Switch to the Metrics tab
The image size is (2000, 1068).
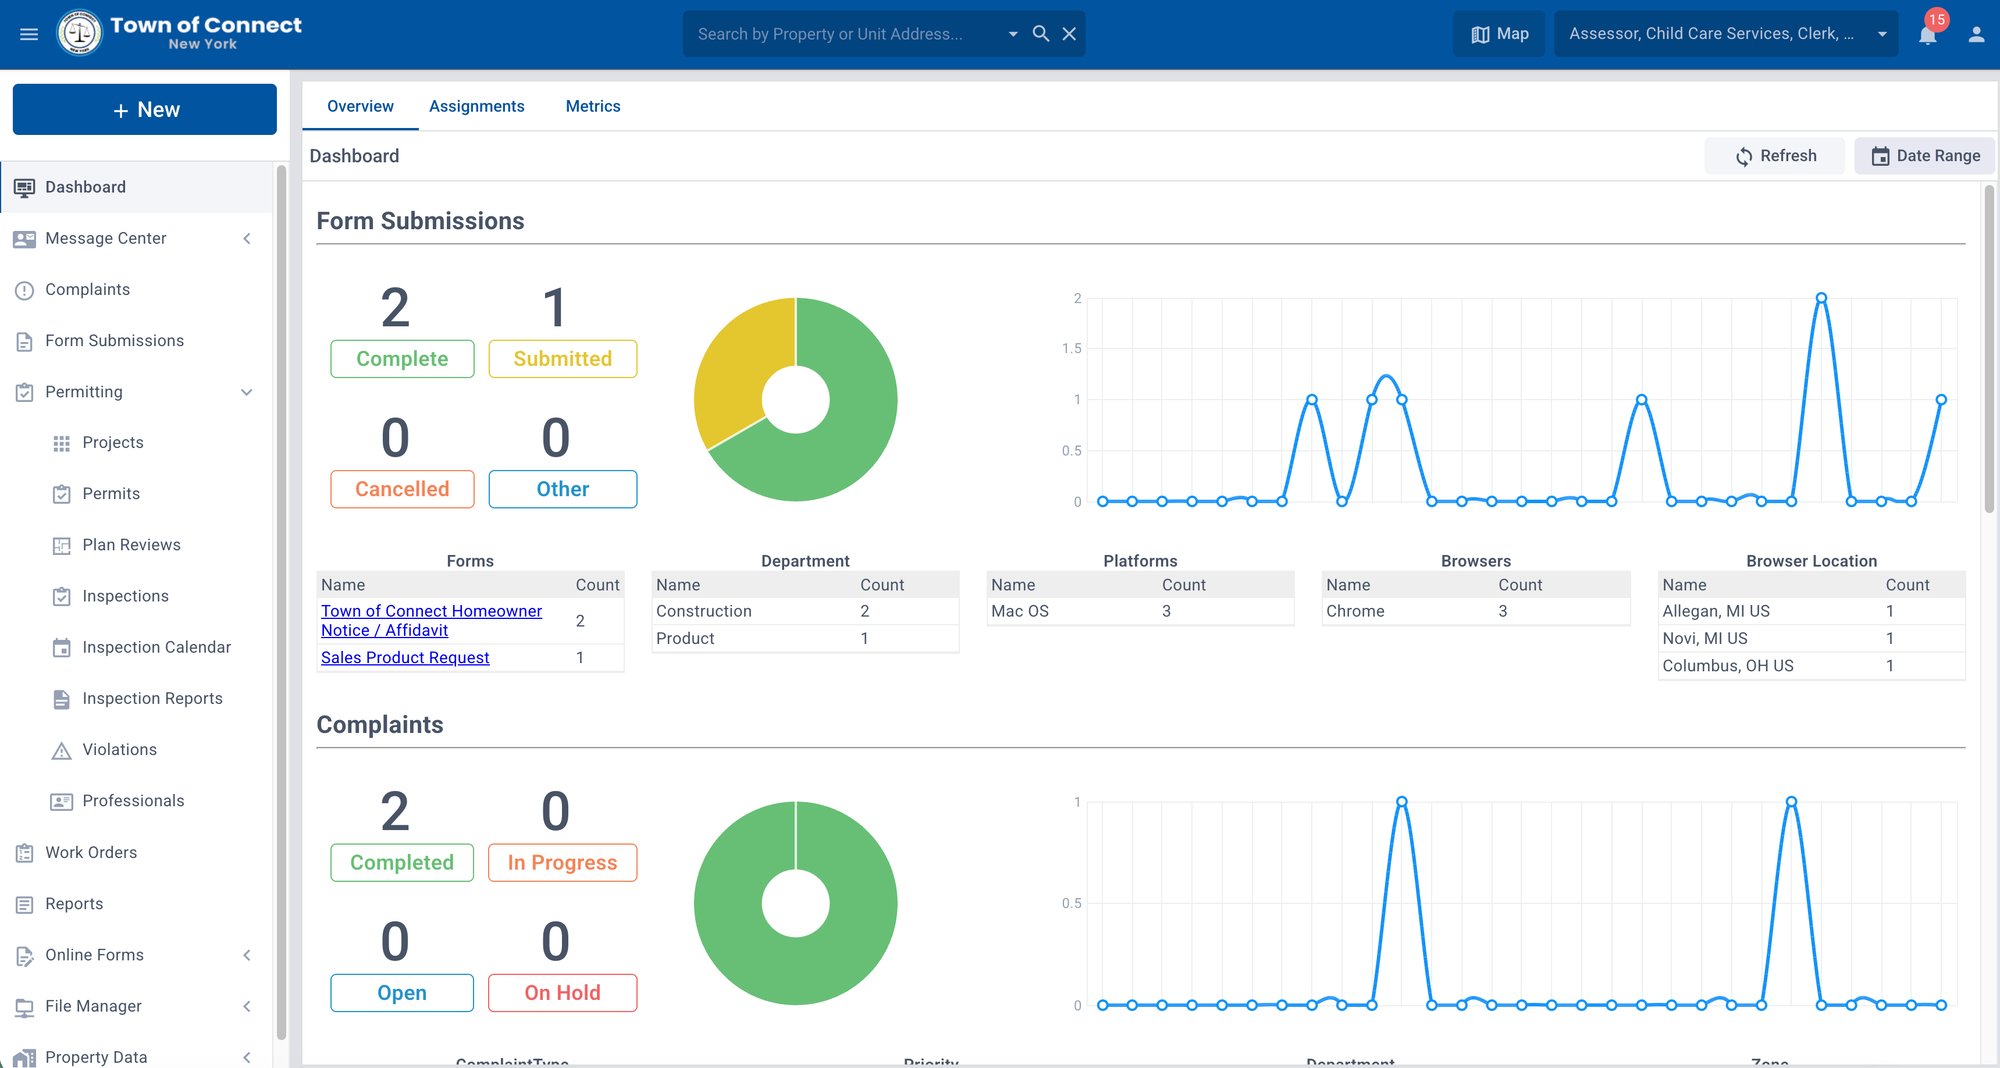click(x=592, y=106)
